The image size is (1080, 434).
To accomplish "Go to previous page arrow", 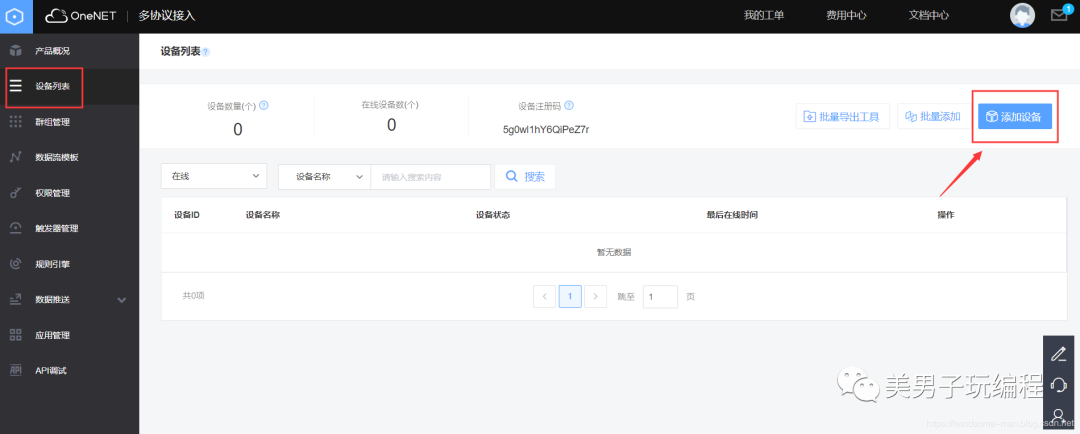I will [x=544, y=296].
